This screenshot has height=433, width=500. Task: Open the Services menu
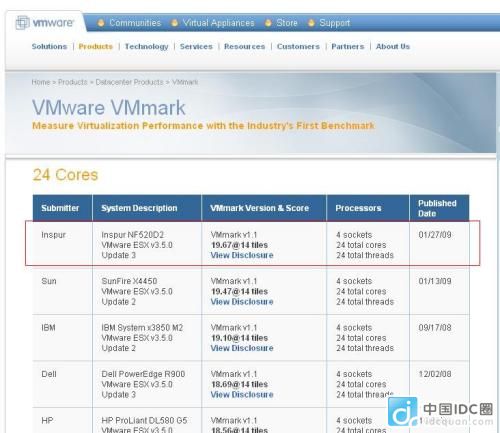point(196,46)
